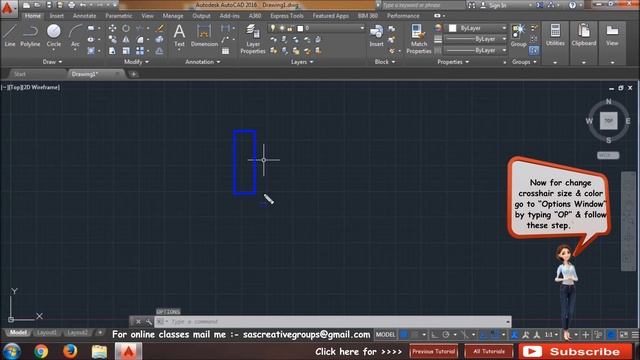Screen dimensions: 640x360
Task: Open the Manage ribbon tab
Action: [x=173, y=16]
